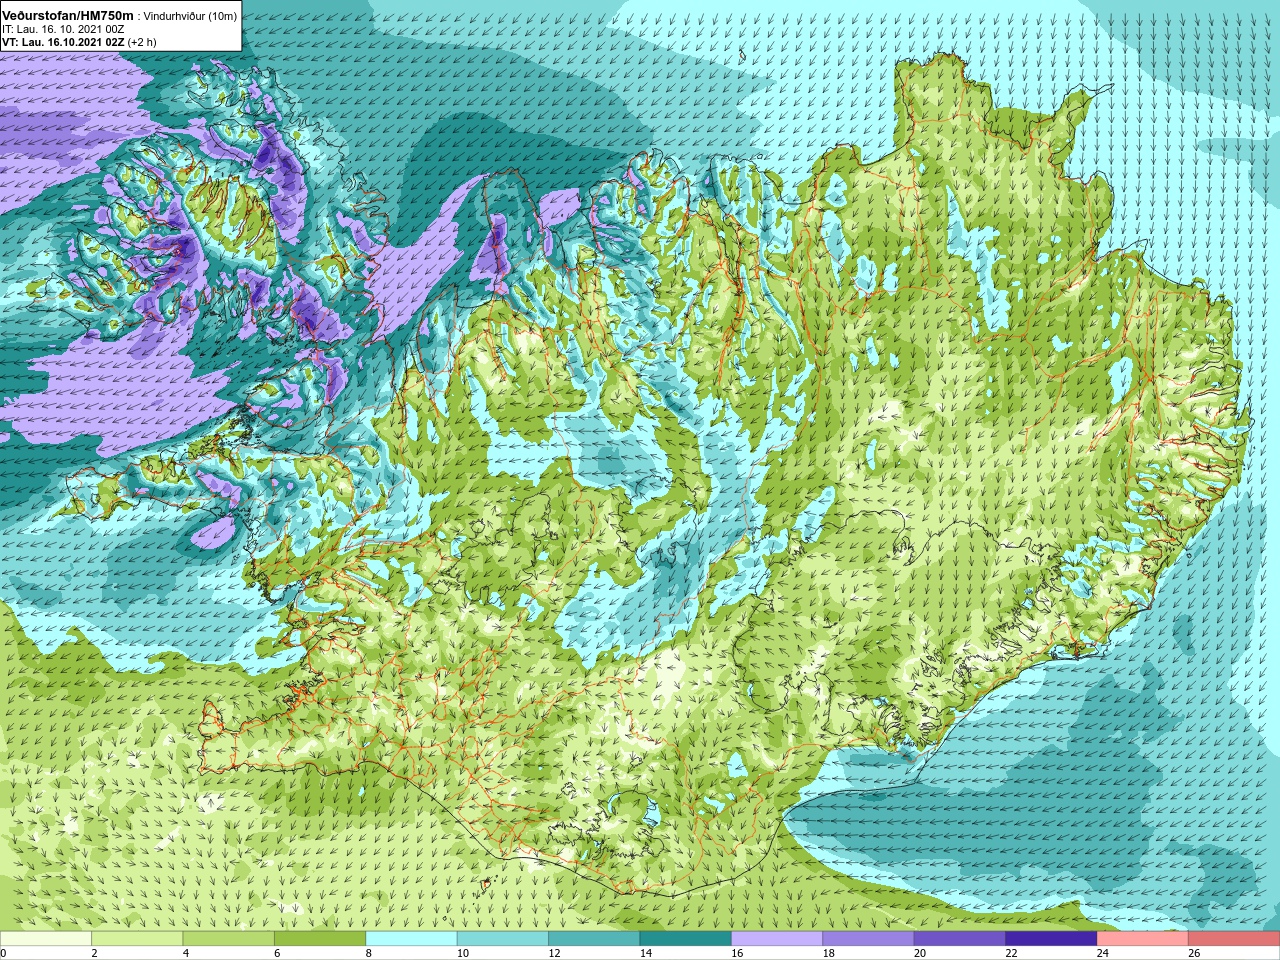
Task: Click the green 4–6 legend swatch
Action: coord(229,938)
